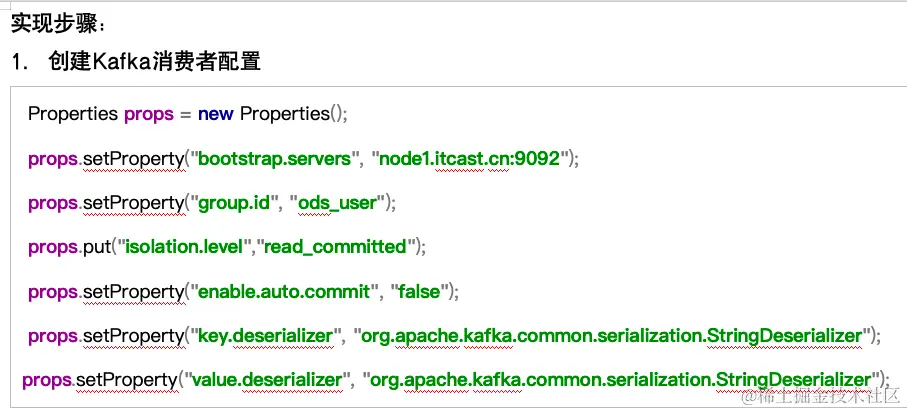Click the string "isolation.level"
This screenshot has height=412, width=907.
tap(185, 247)
